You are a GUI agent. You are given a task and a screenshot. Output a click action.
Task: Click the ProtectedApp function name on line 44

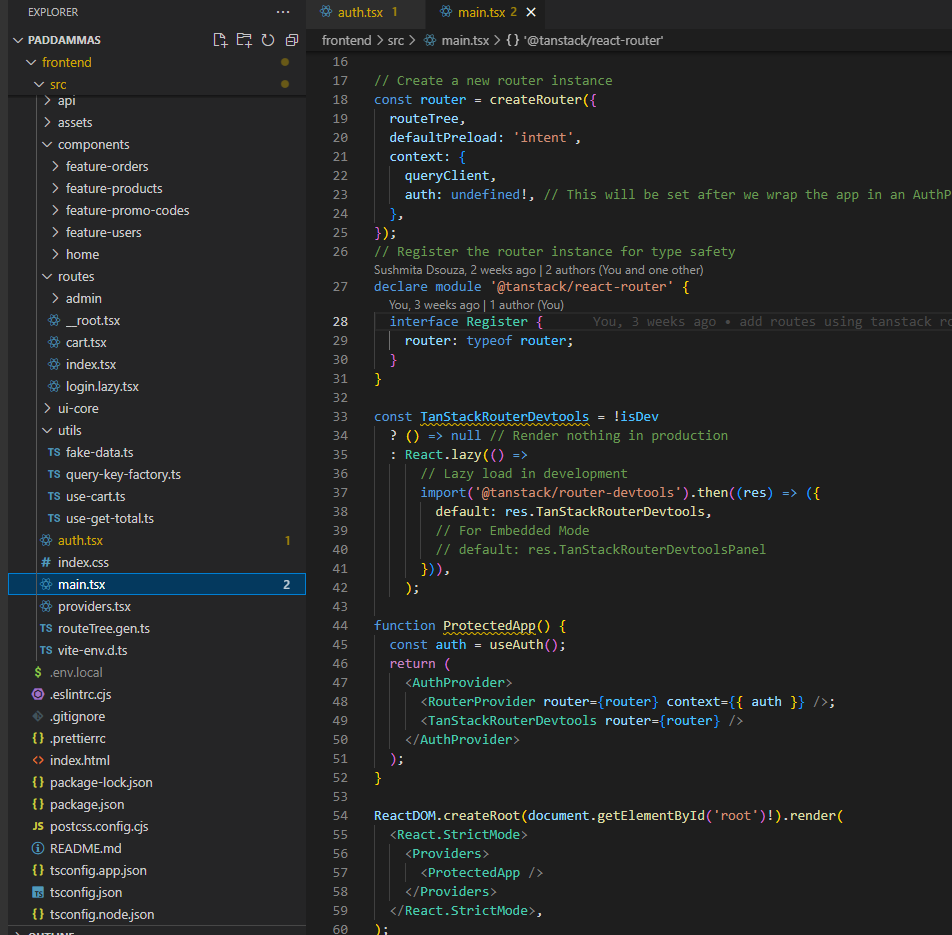(489, 625)
